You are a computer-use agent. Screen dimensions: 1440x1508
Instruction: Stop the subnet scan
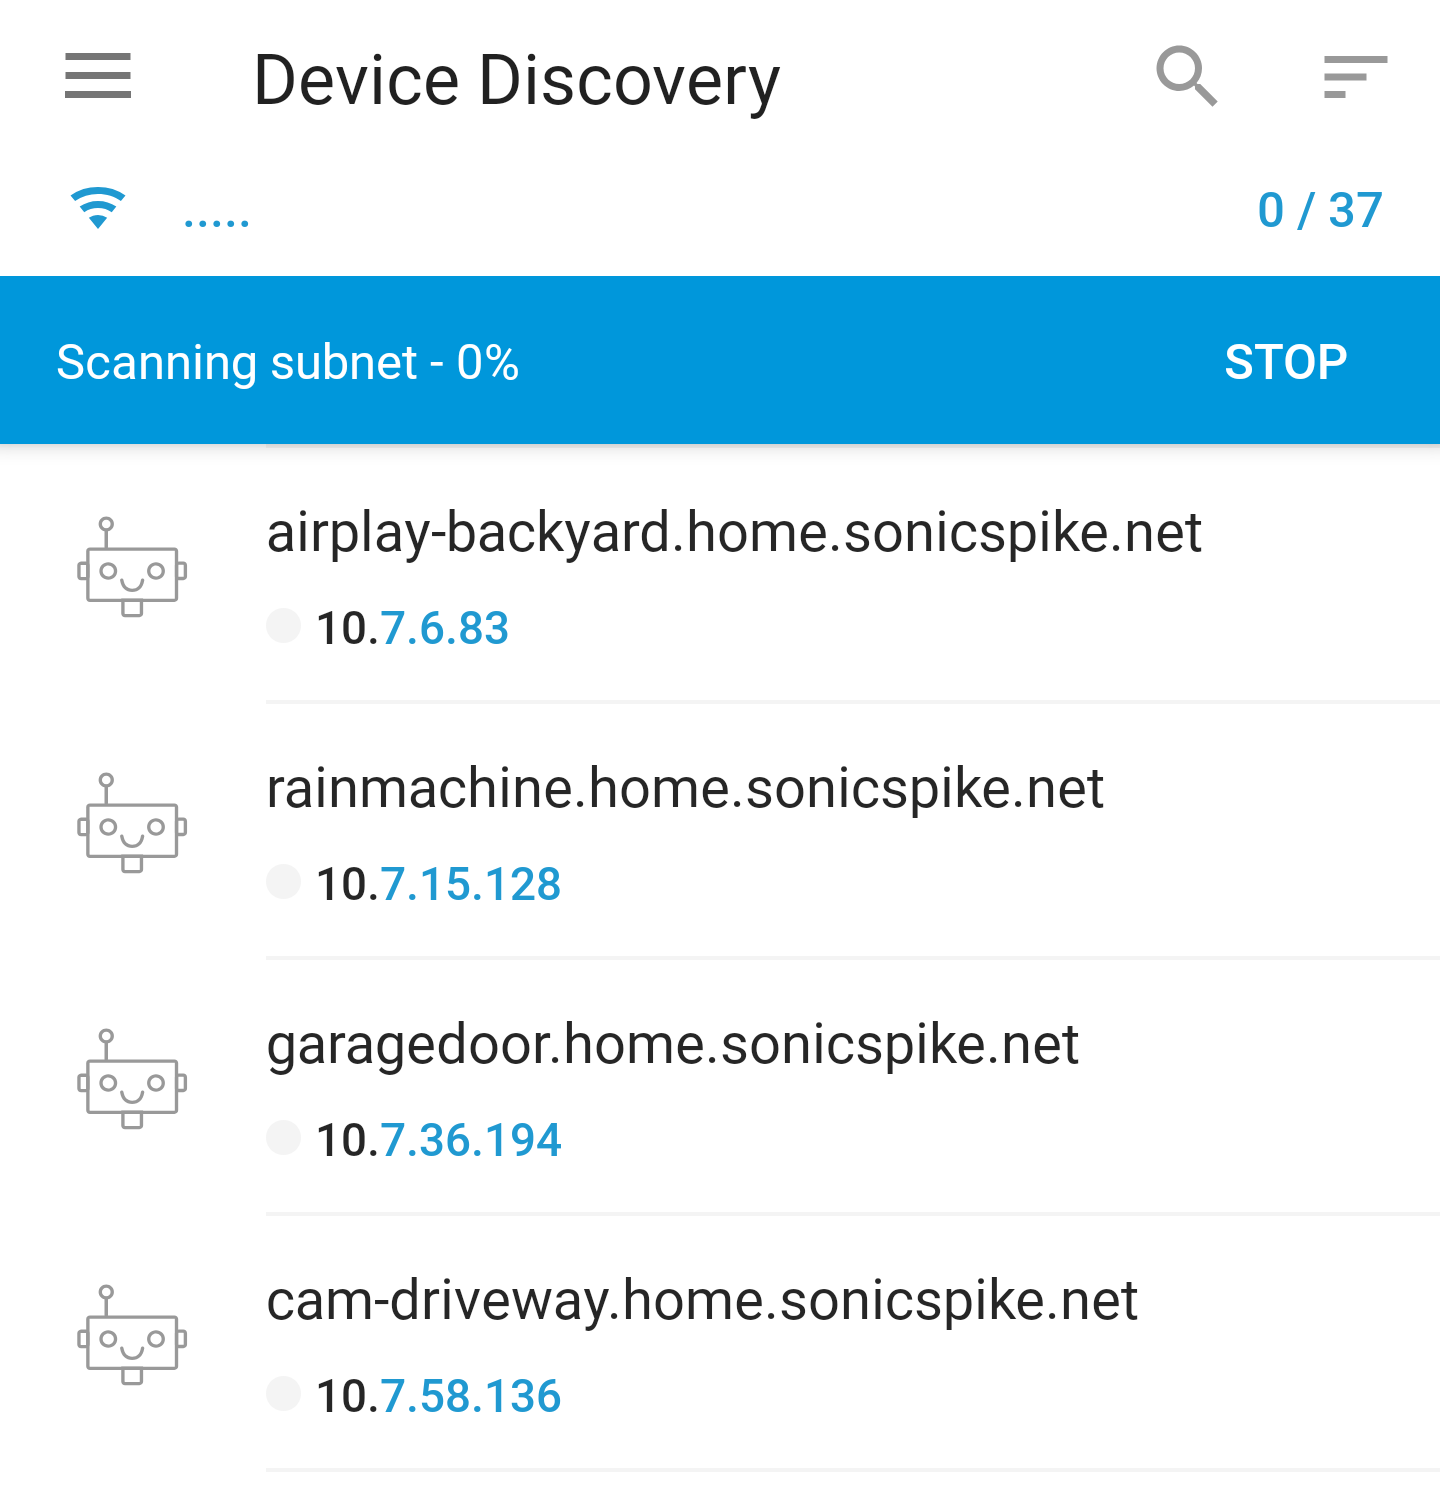pos(1286,362)
